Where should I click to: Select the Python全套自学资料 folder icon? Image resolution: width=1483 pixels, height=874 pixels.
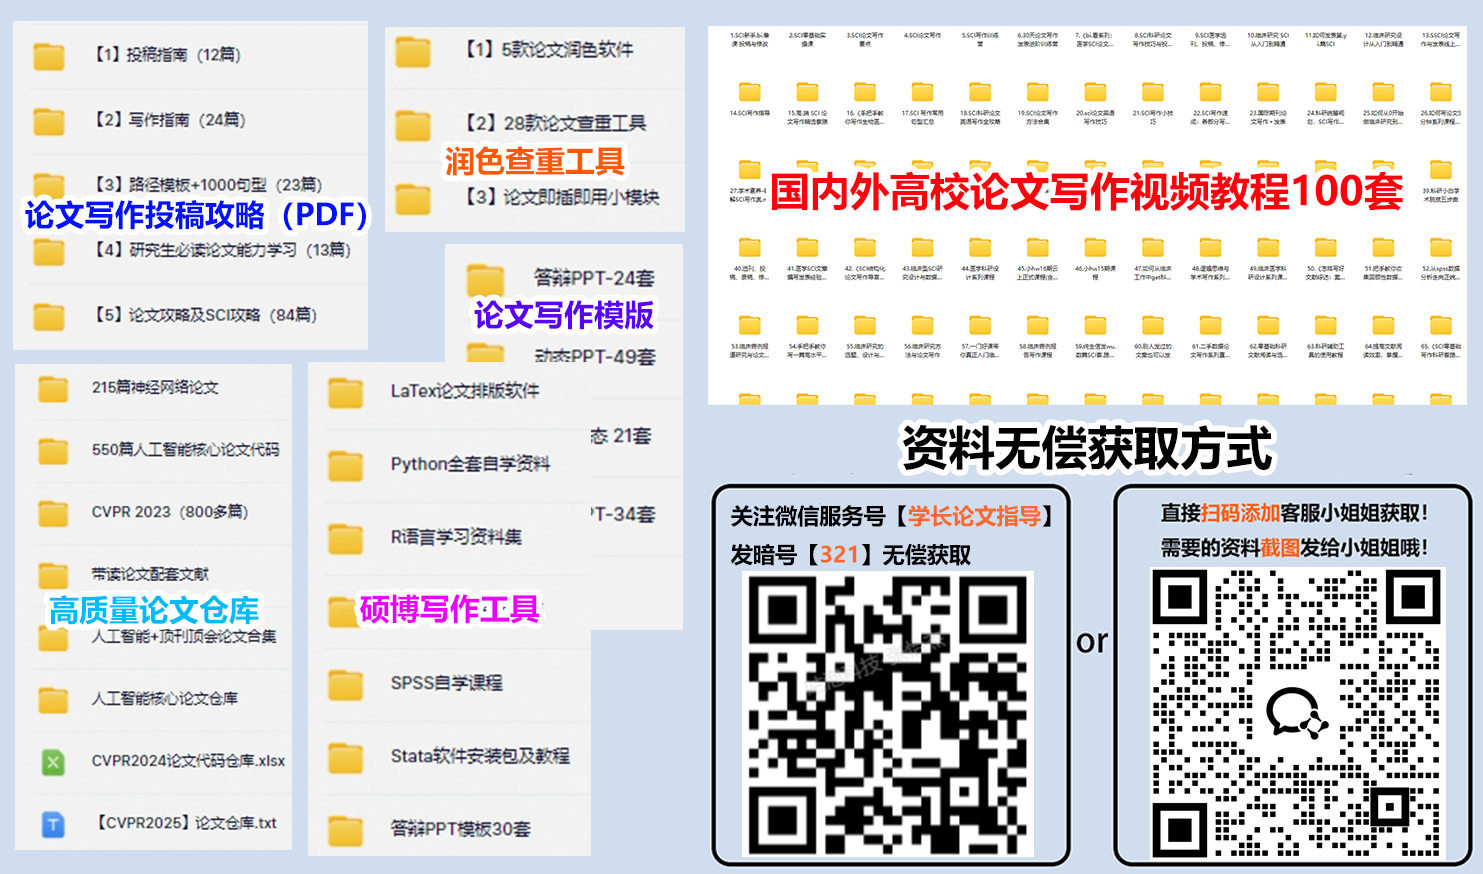(345, 466)
